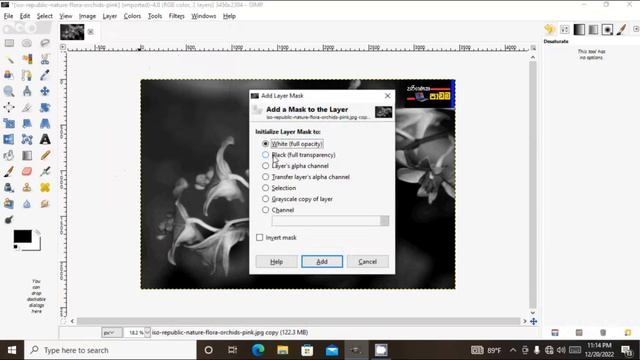Open File Explorer from the taskbar

[x=282, y=350]
